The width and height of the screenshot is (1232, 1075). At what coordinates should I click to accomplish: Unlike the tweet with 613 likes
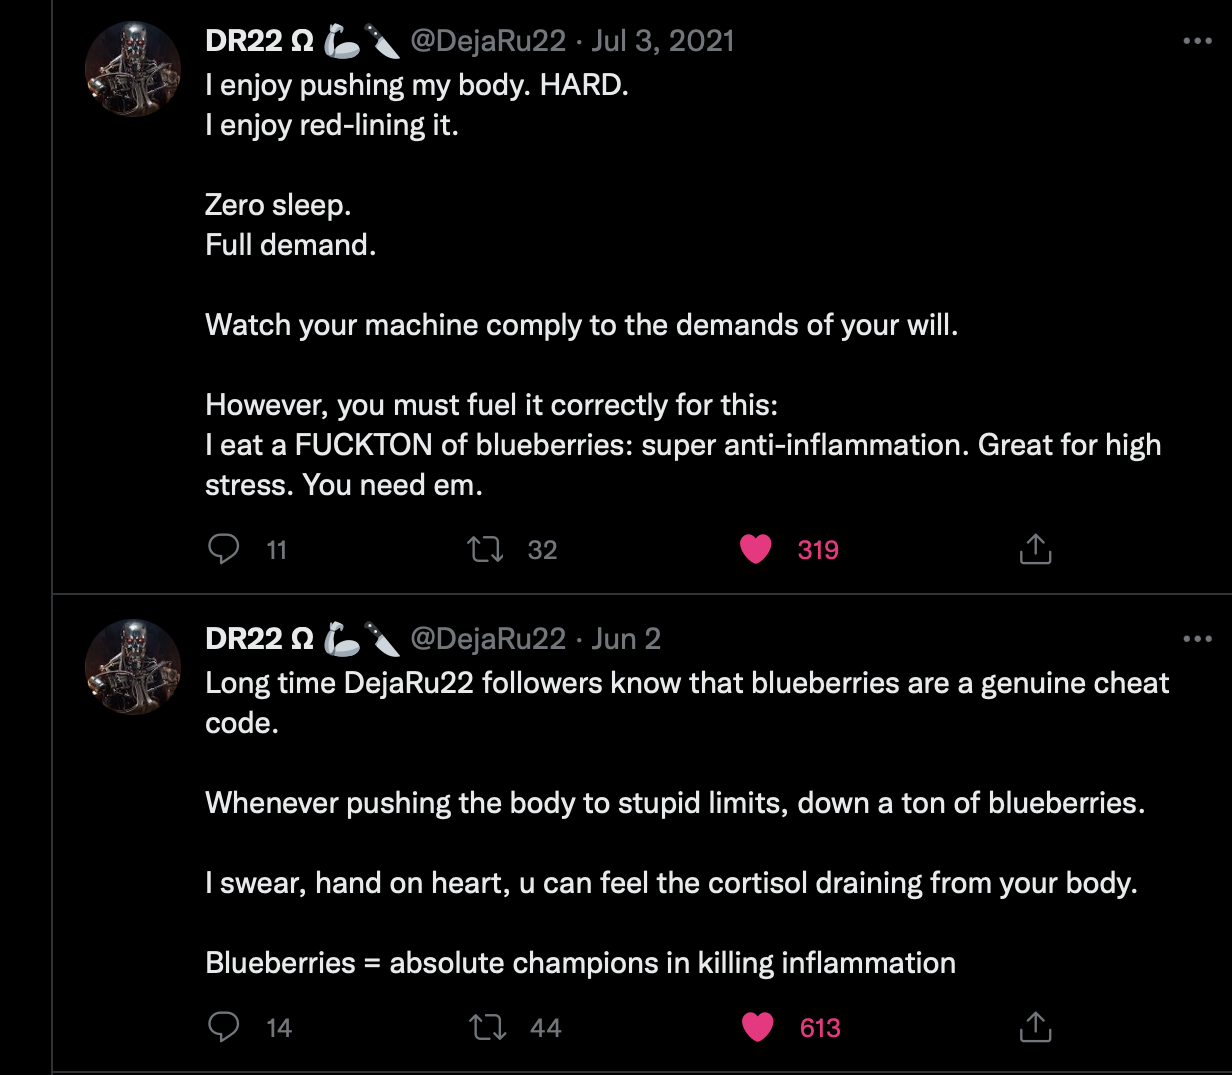point(758,1027)
